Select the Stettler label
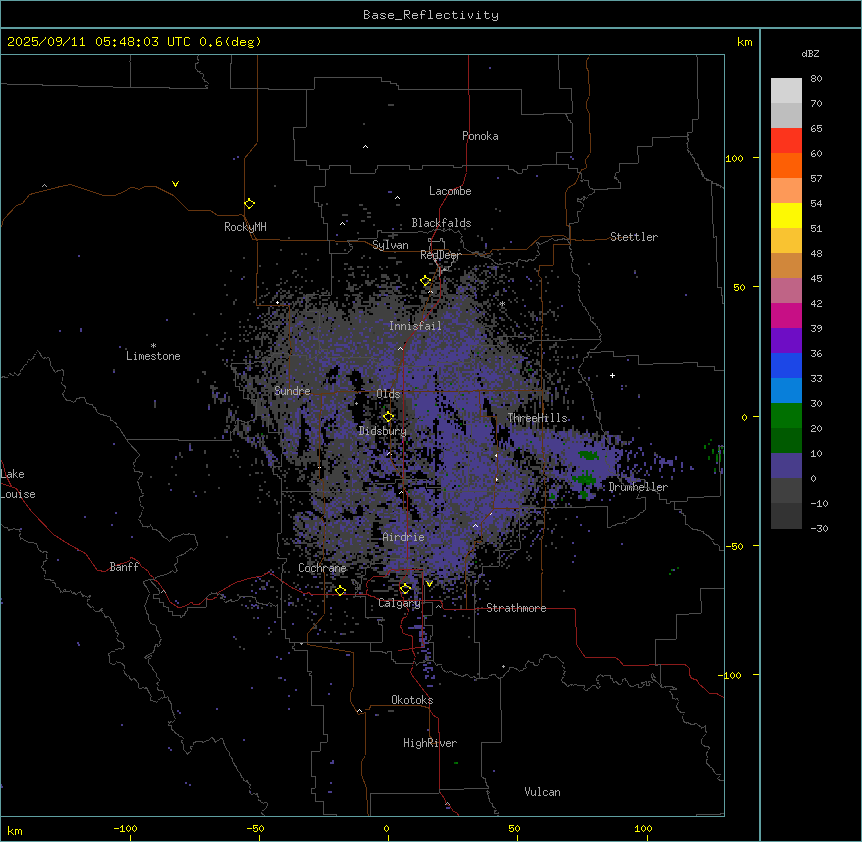 pos(634,237)
